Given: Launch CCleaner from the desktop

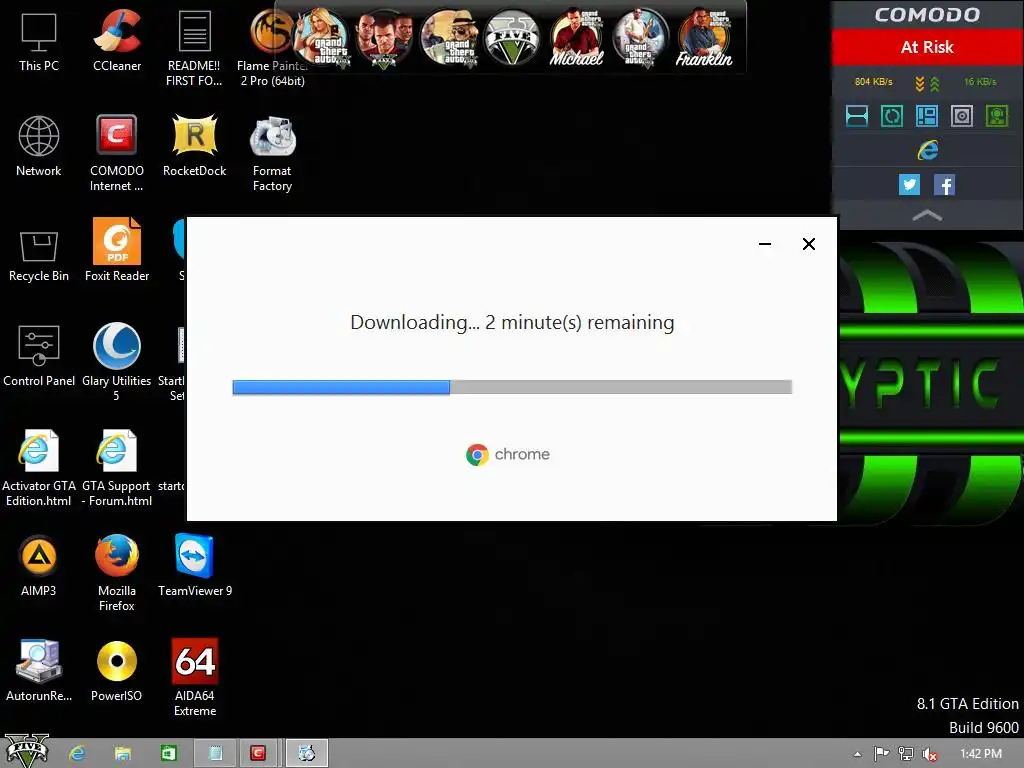Looking at the screenshot, I should [117, 40].
